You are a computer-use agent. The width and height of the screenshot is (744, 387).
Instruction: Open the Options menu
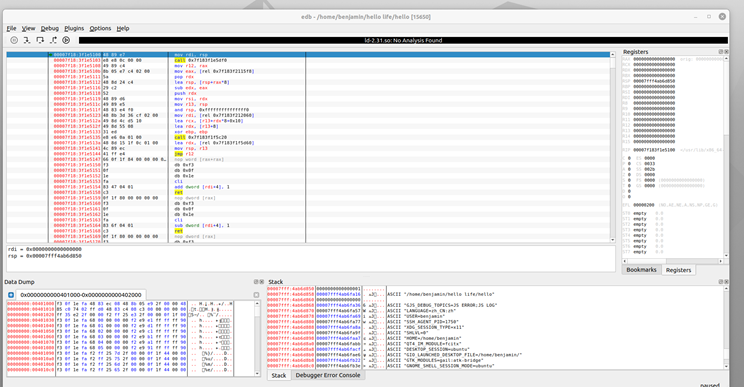[x=100, y=28]
